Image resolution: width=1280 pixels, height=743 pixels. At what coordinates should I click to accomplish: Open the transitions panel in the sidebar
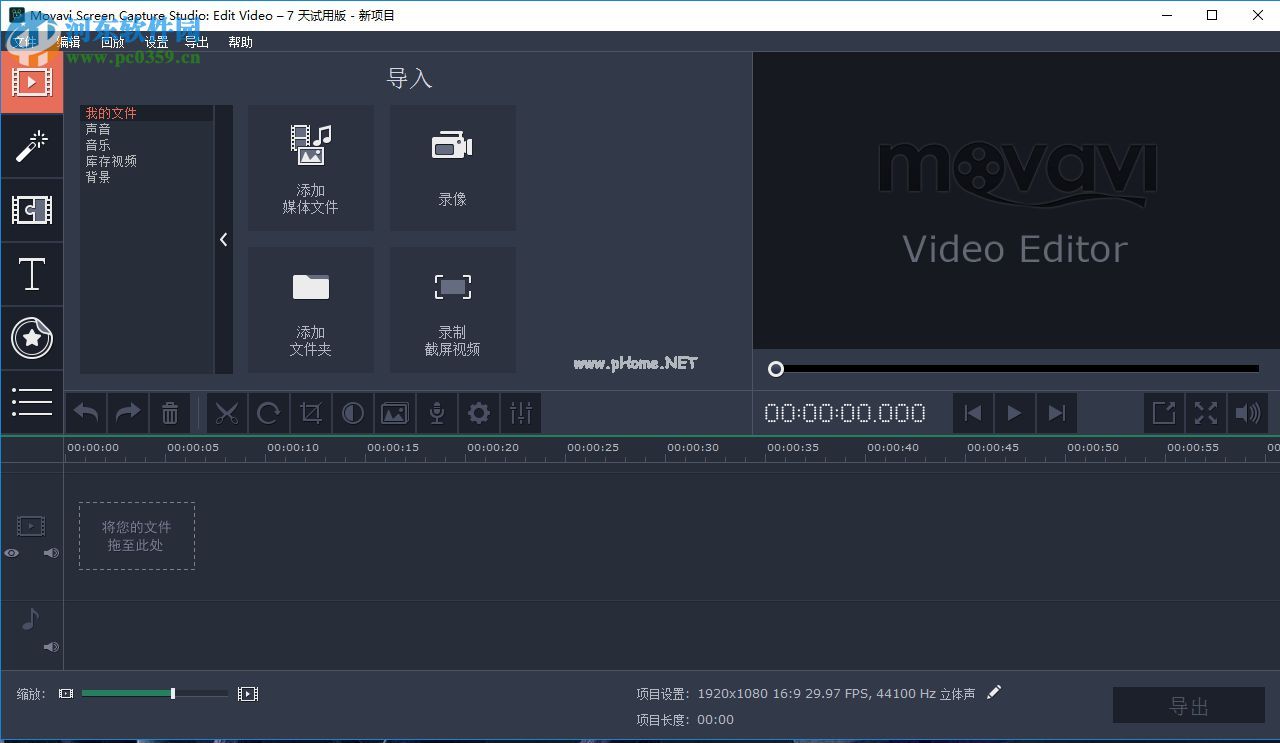[32, 210]
